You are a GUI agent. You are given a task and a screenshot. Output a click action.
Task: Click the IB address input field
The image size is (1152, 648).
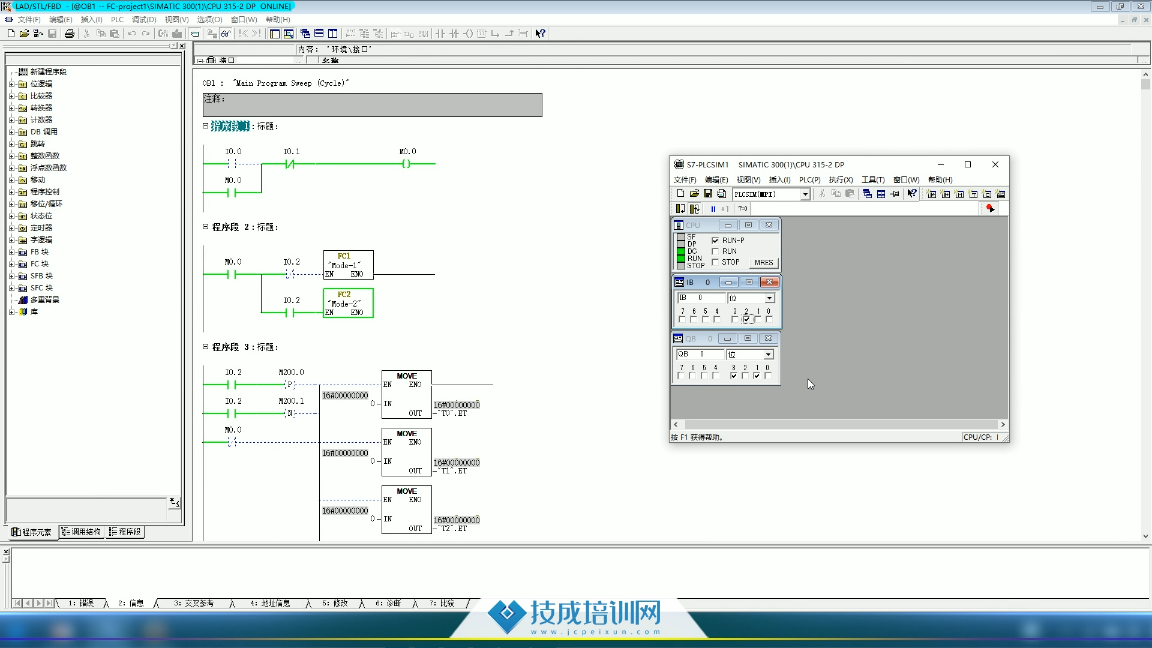point(700,298)
